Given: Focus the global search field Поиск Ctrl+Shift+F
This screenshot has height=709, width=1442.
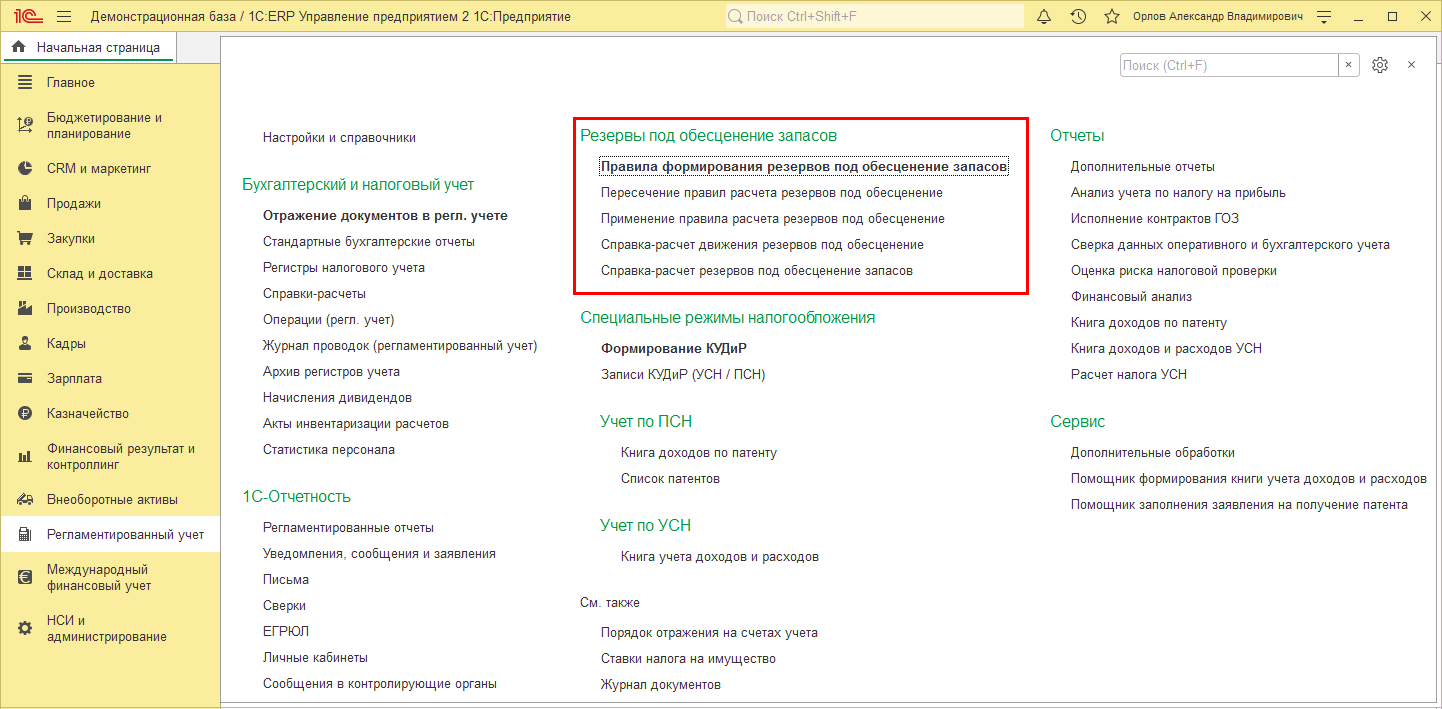Looking at the screenshot, I should [875, 17].
